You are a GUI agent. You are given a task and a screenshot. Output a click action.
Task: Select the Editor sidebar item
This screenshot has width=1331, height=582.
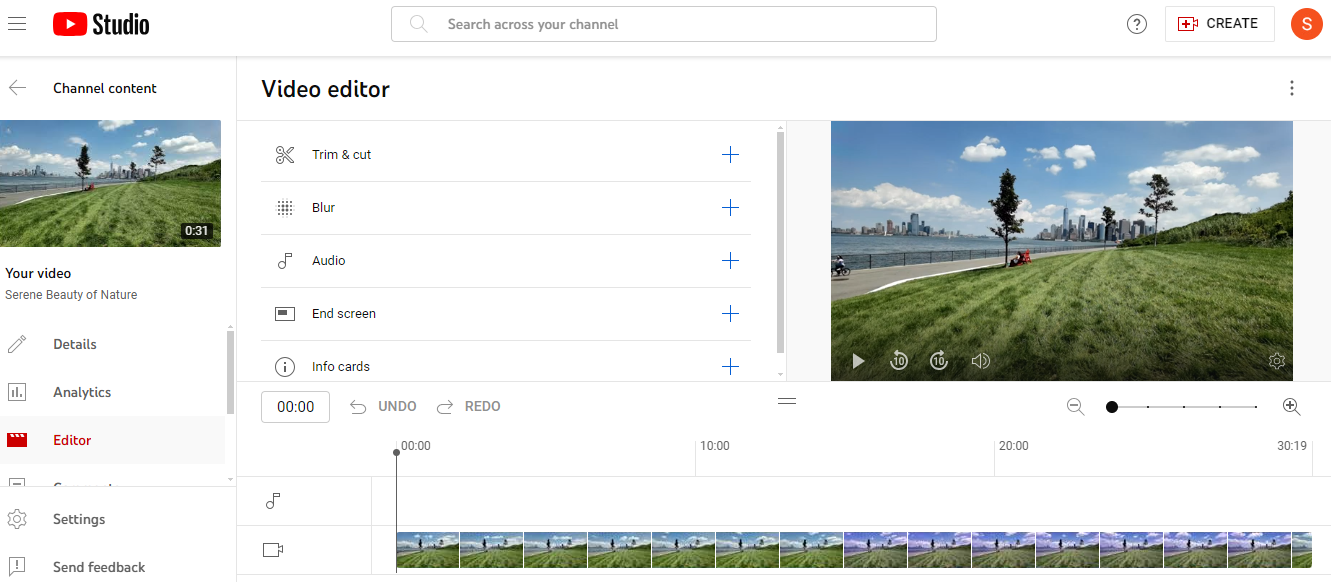pos(112,440)
